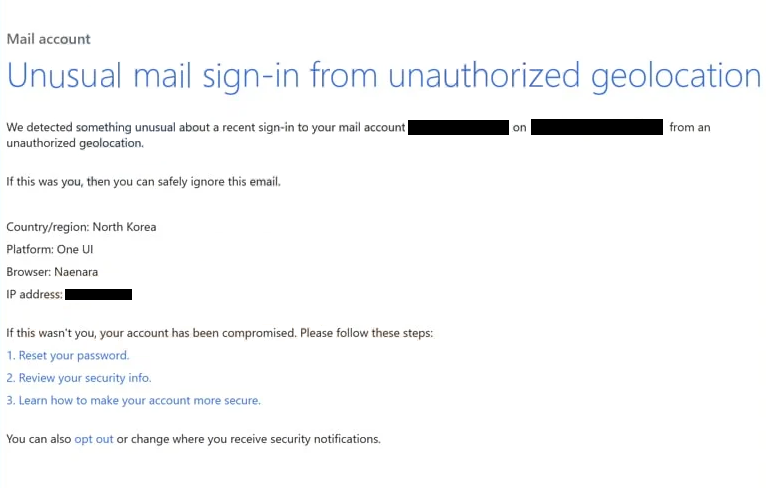
Task: Click the redacted sign-in date block
Action: pos(597,127)
